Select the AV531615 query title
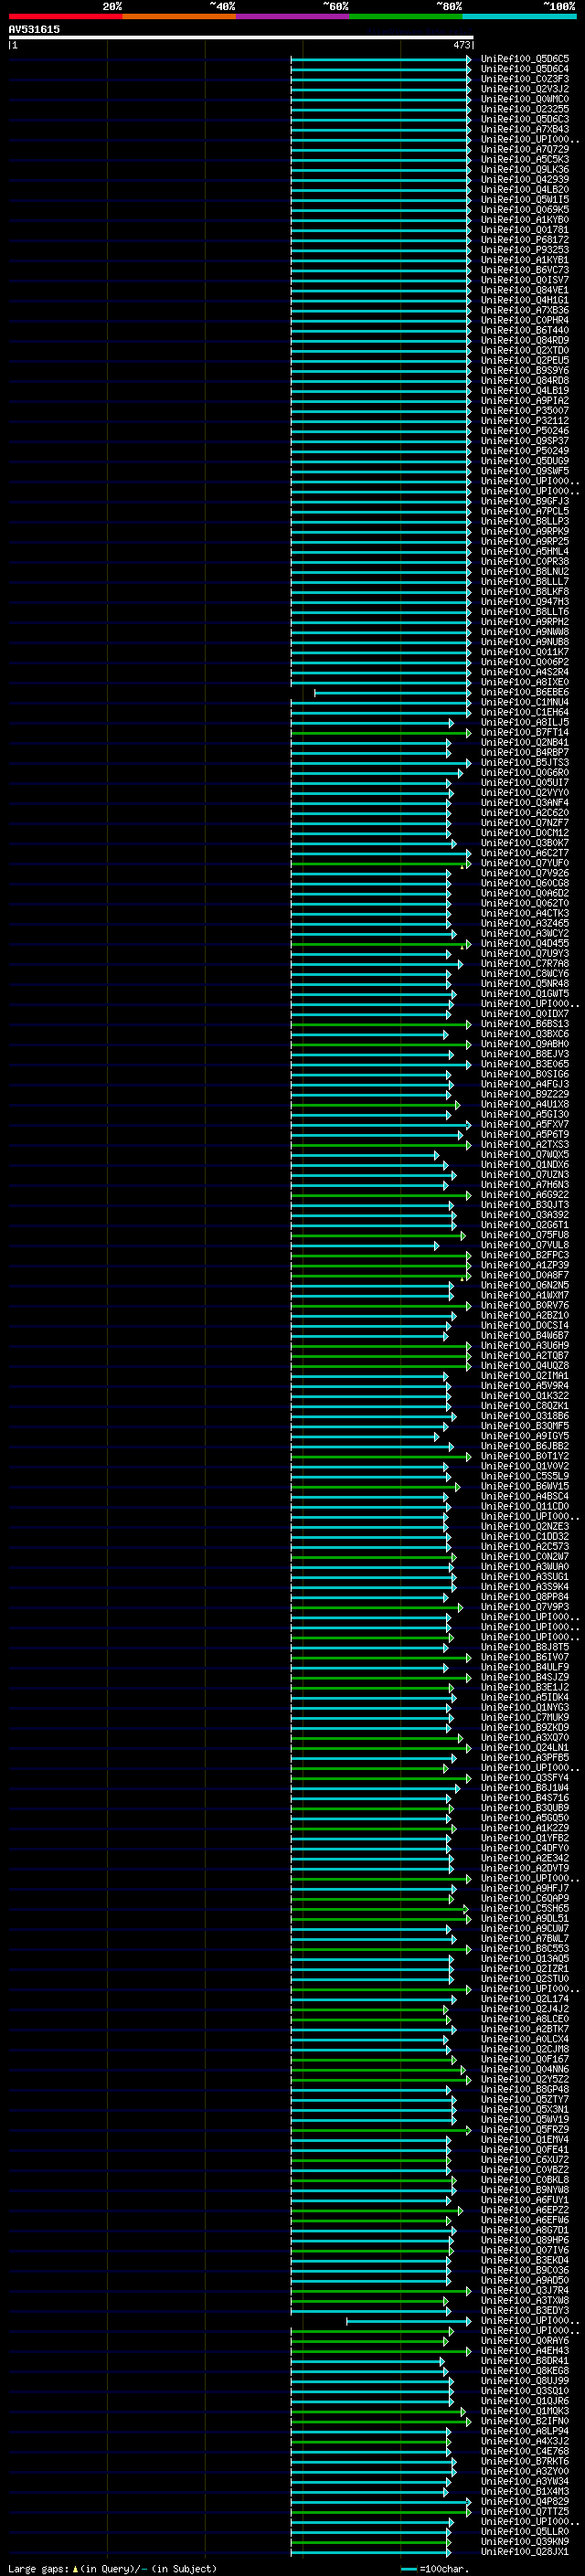The width and height of the screenshot is (585, 2576). (34, 29)
